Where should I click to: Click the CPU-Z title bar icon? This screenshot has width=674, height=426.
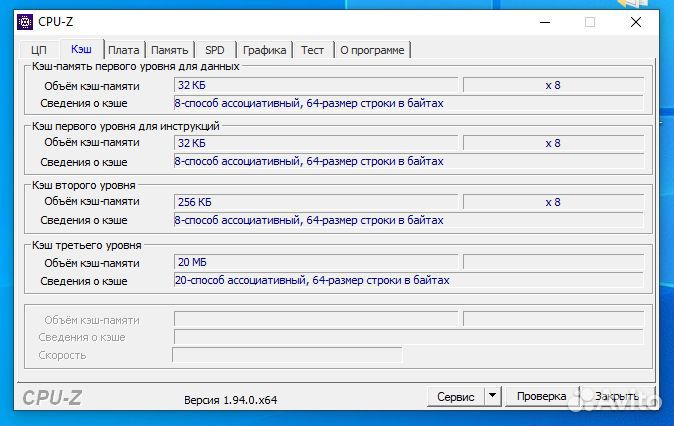tap(25, 21)
